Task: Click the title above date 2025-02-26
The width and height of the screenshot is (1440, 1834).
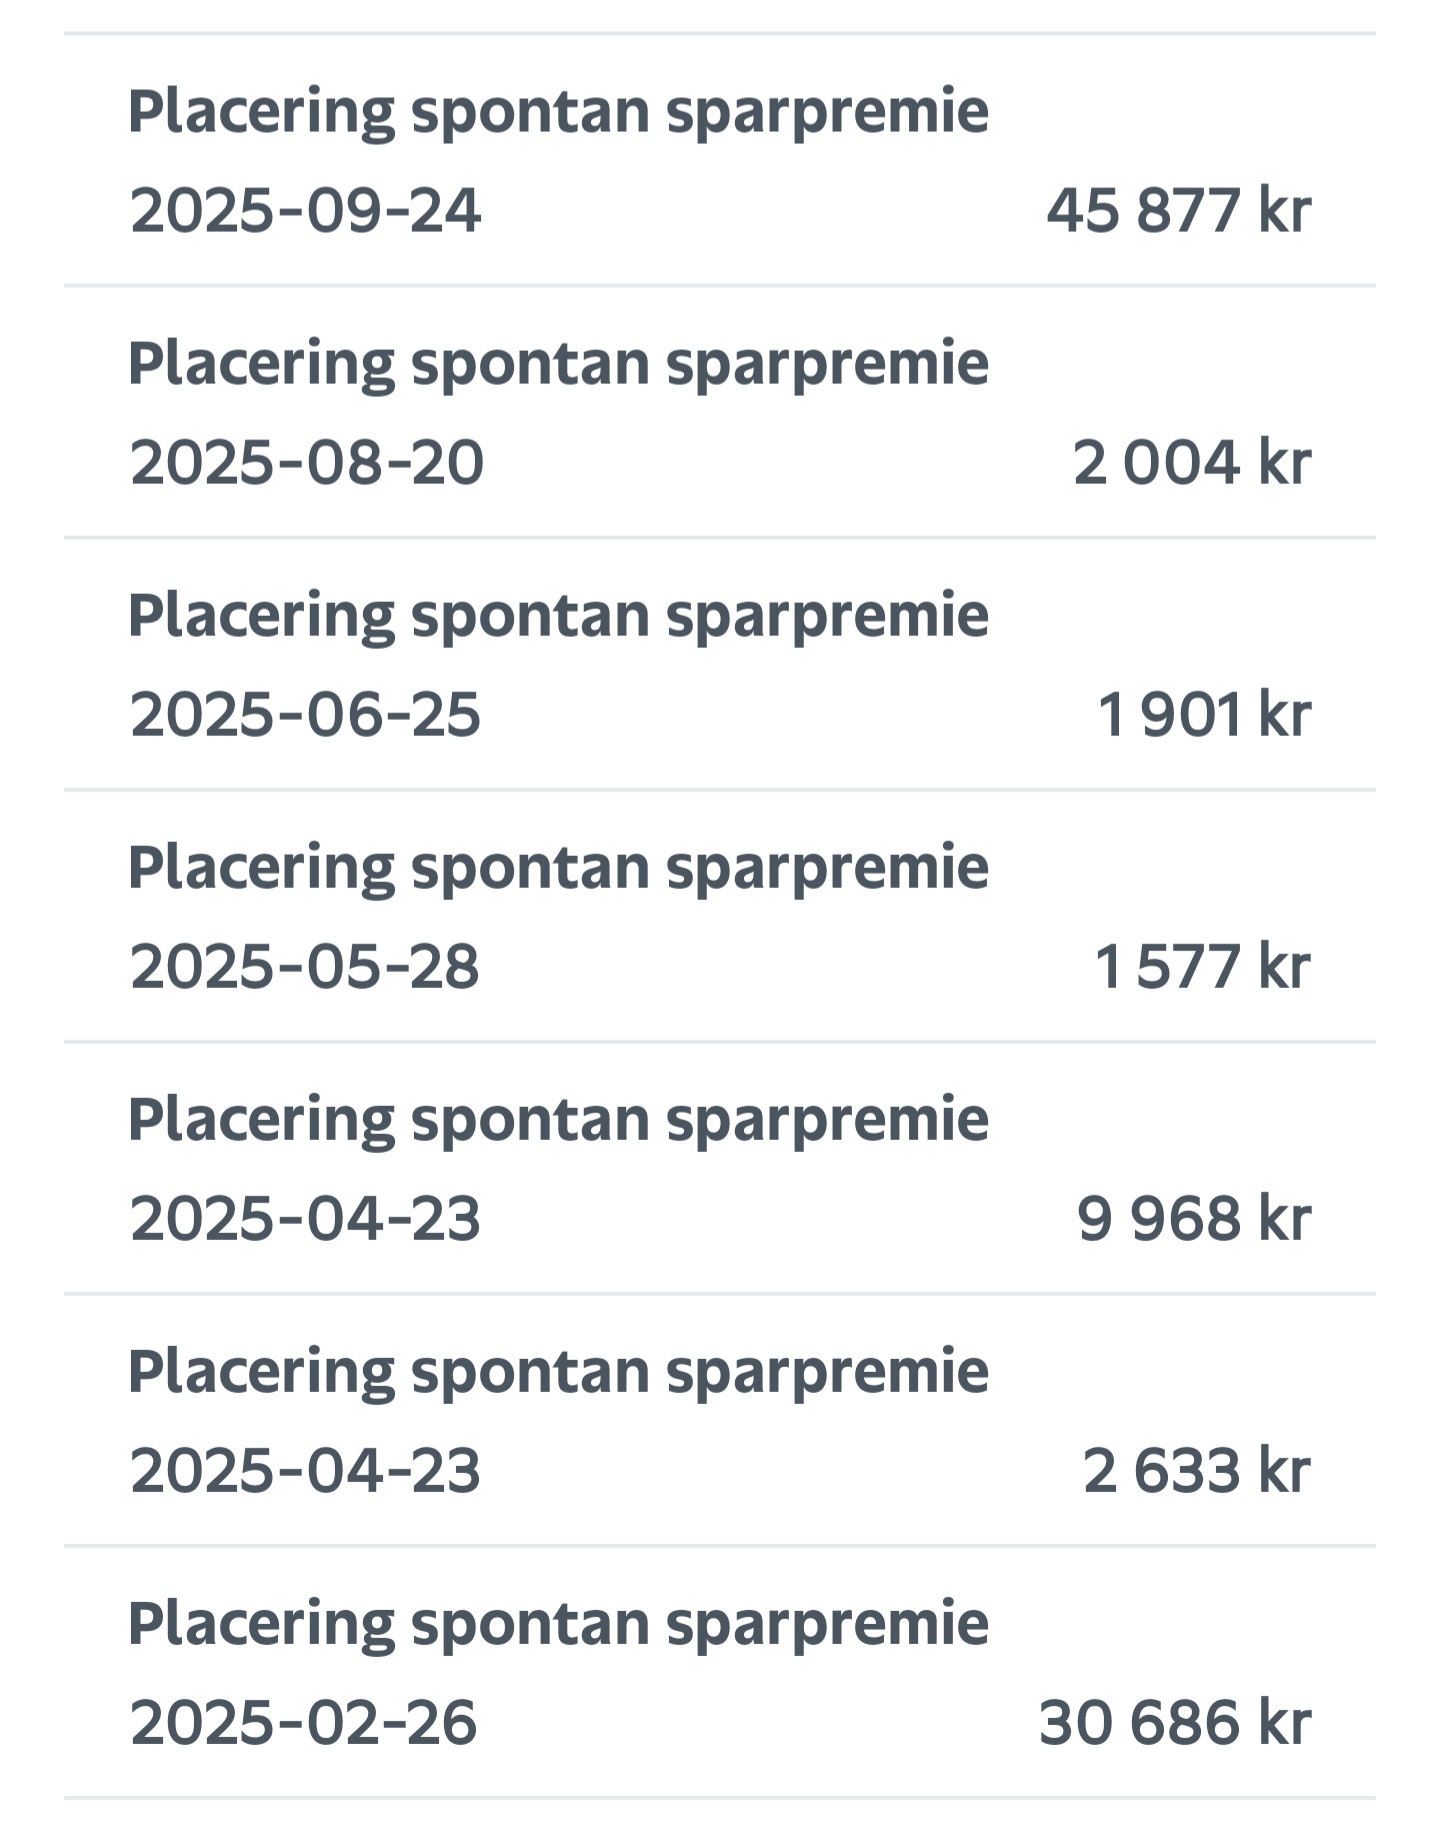Action: 558,1622
